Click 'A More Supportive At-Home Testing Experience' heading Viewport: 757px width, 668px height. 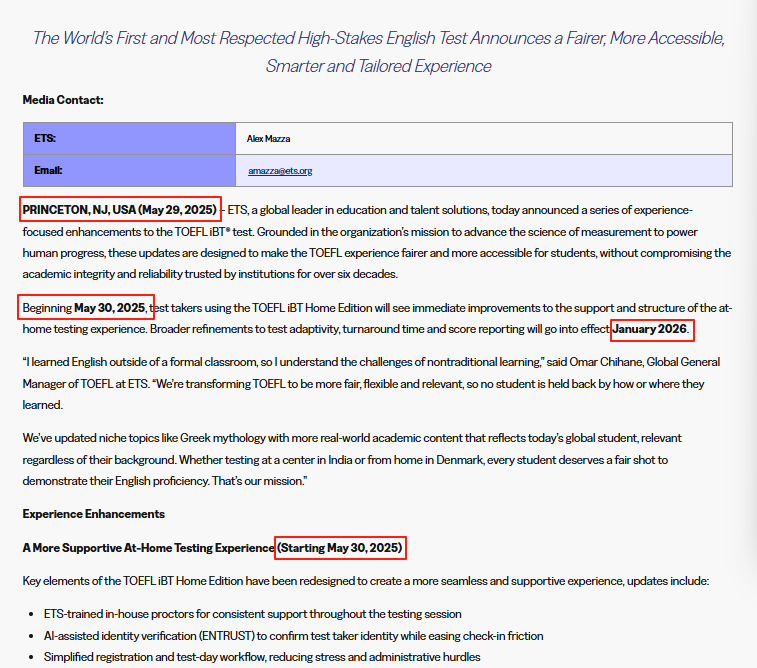tap(148, 548)
